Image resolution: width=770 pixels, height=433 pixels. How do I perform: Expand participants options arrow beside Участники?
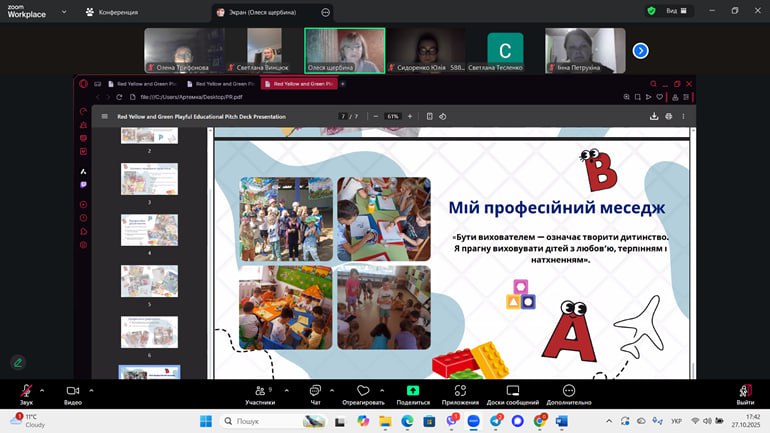286,391
